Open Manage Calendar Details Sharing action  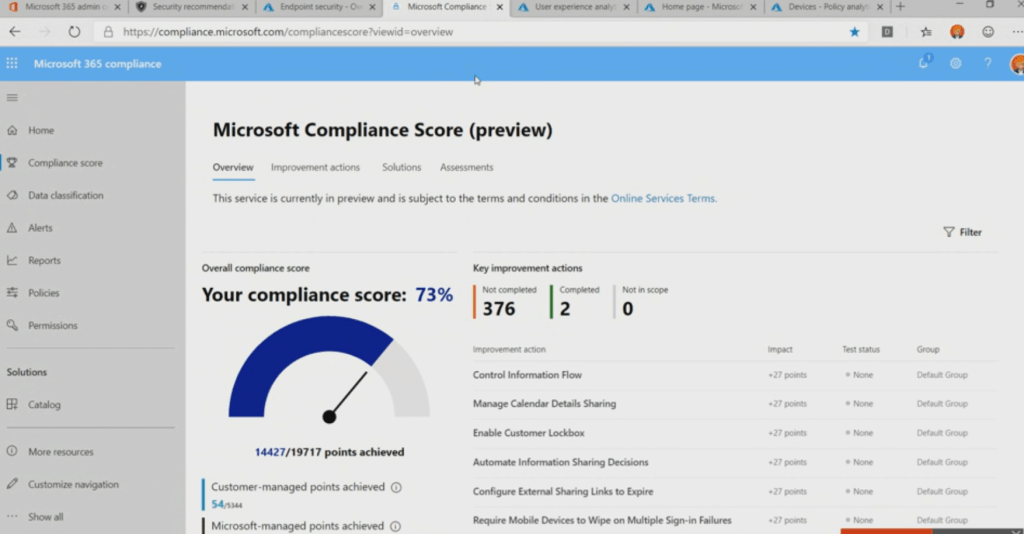tap(544, 403)
